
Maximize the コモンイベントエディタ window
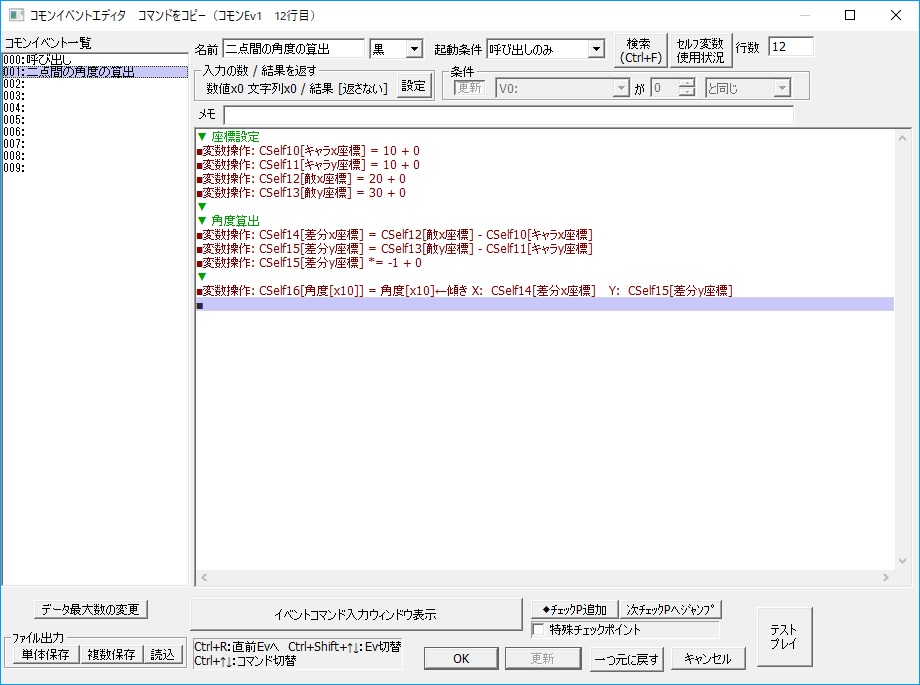[850, 15]
